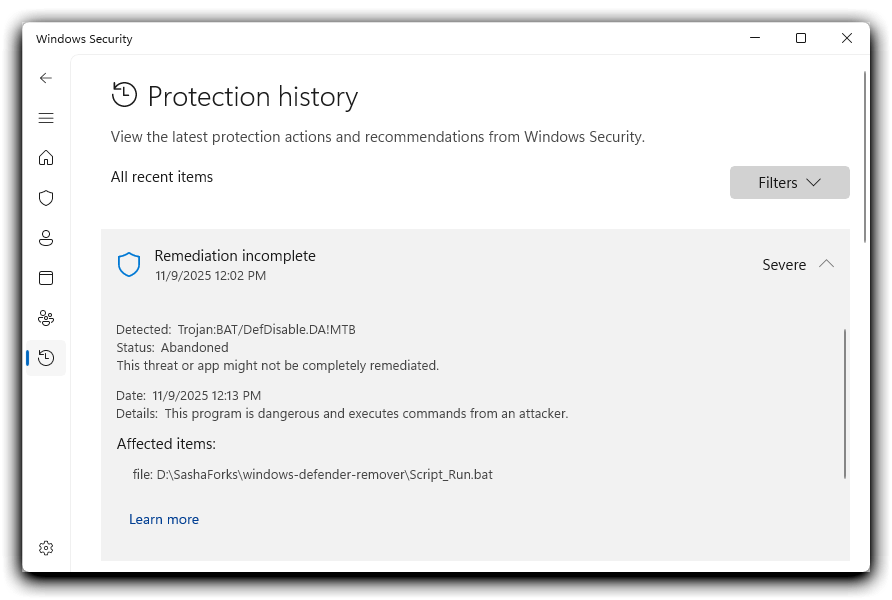Collapse the Severe threat entry chevron
Image resolution: width=892 pixels, height=600 pixels.
coord(826,264)
